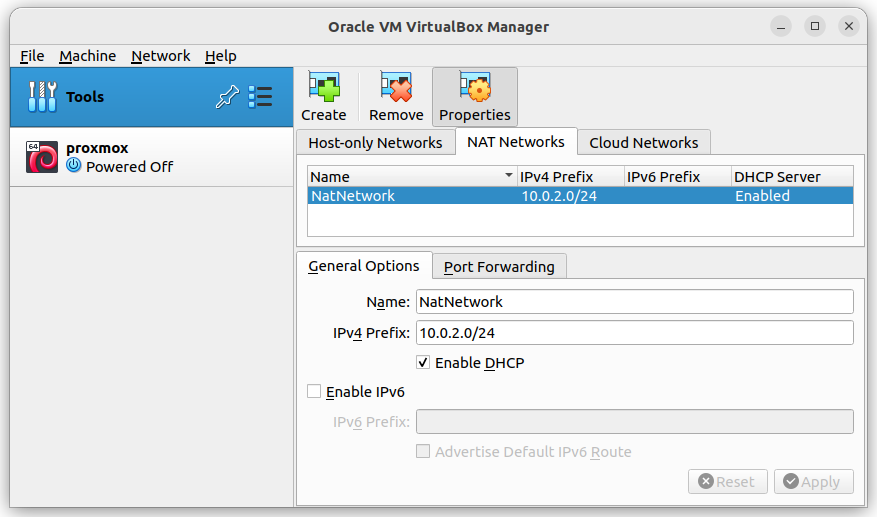Viewport: 877px width, 517px height.
Task: Sort by the Name column header
Action: tap(411, 177)
